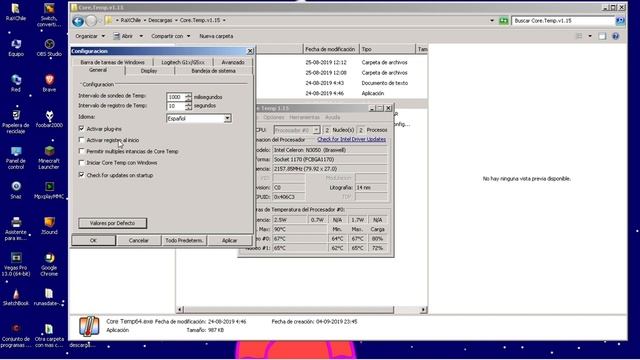The height and width of the screenshot is (360, 640).
Task: Open Papelera de reciclaje on desktop
Action: [16, 122]
